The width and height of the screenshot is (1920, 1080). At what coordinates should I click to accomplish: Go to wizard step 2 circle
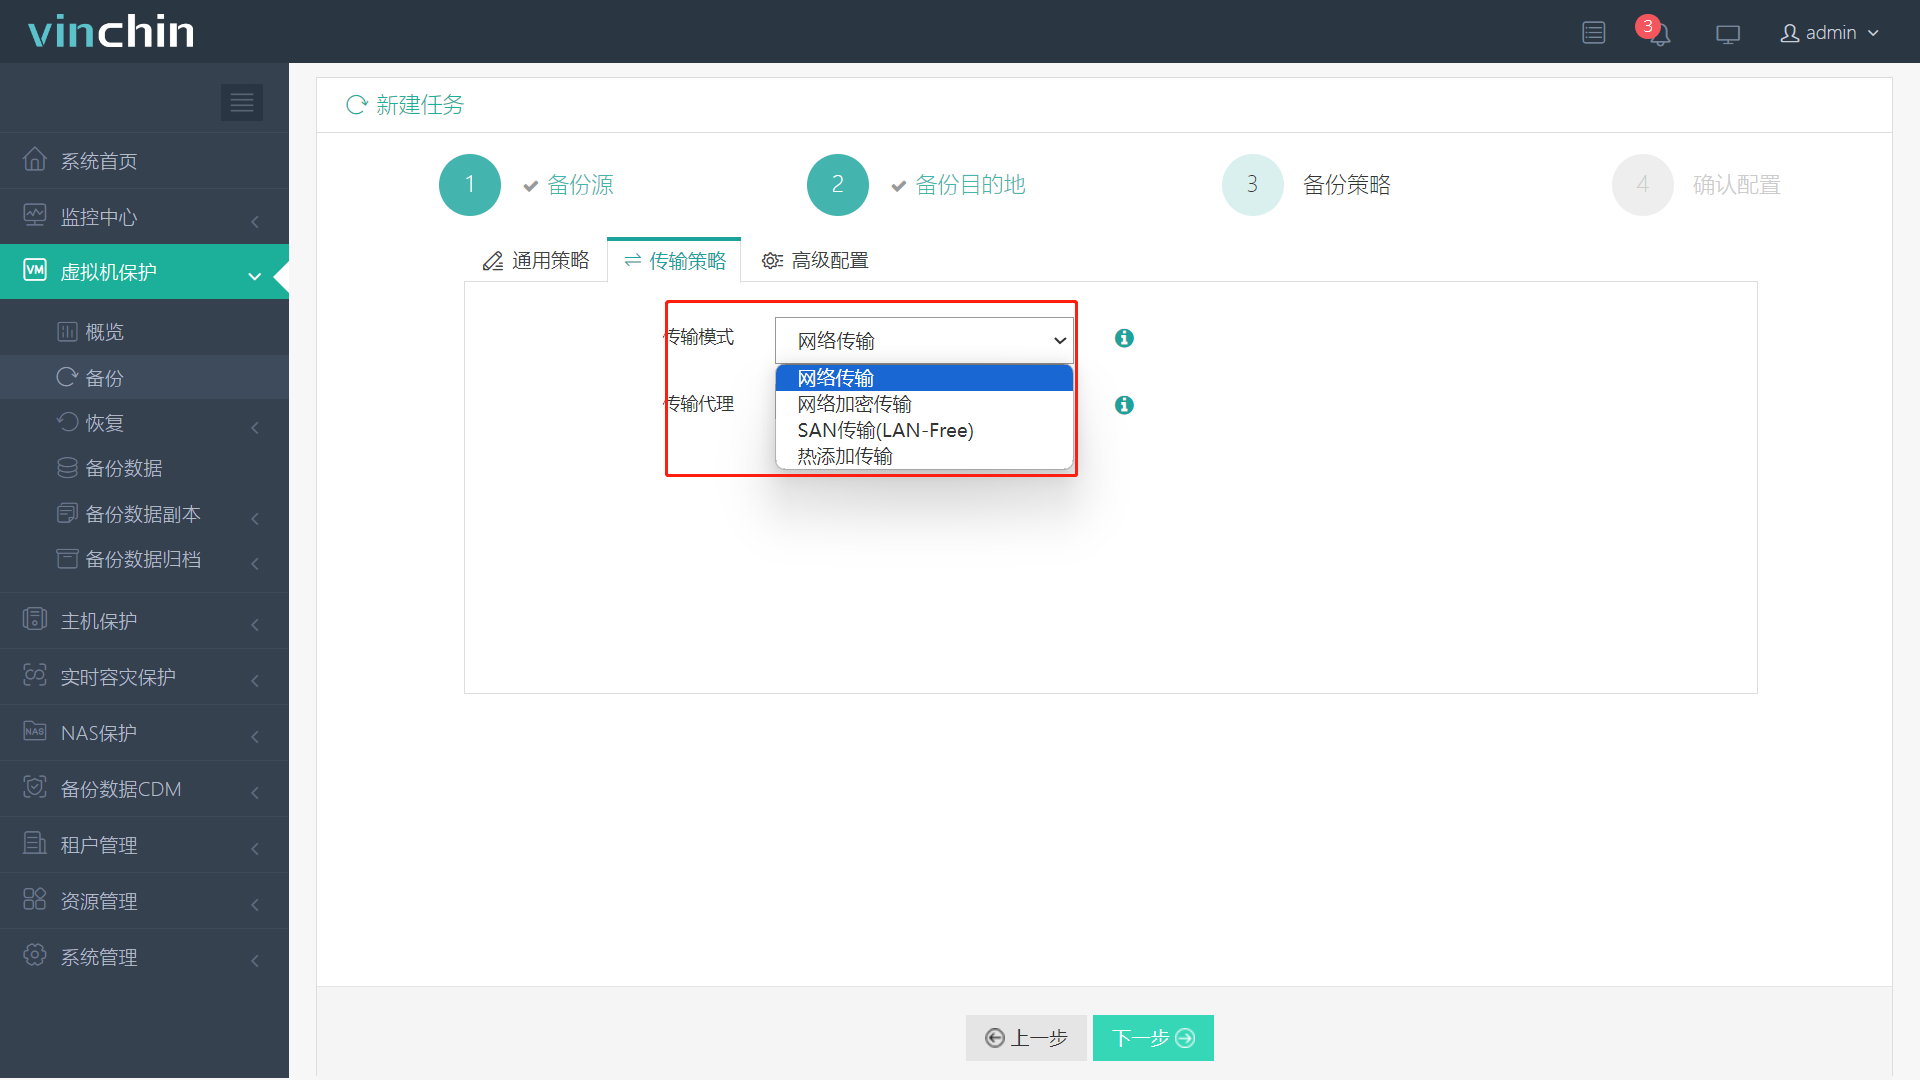838,185
